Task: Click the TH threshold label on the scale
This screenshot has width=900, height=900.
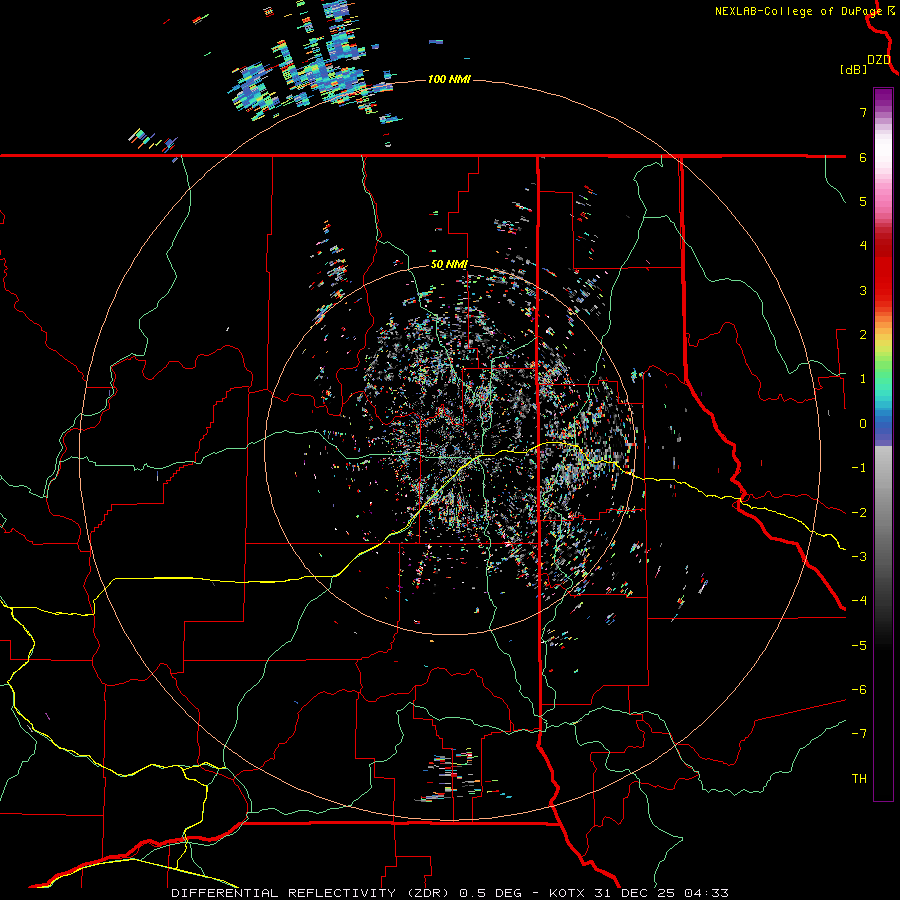Action: pos(859,779)
